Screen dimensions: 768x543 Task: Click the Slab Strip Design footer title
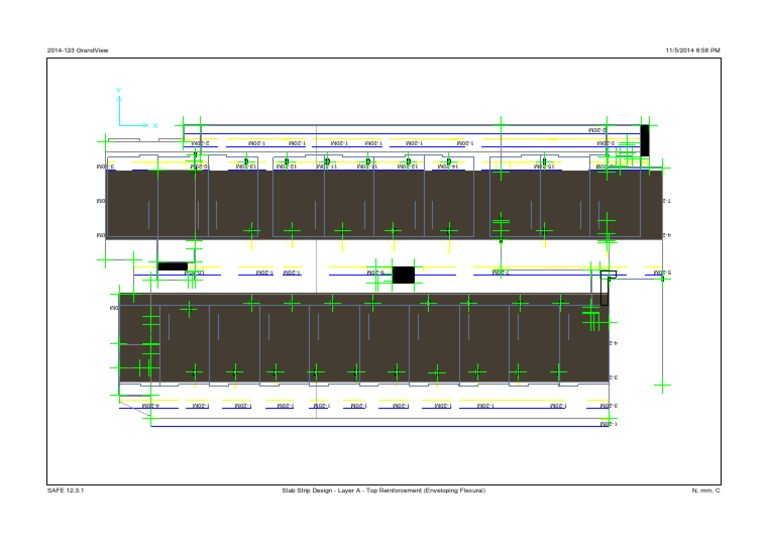point(384,490)
